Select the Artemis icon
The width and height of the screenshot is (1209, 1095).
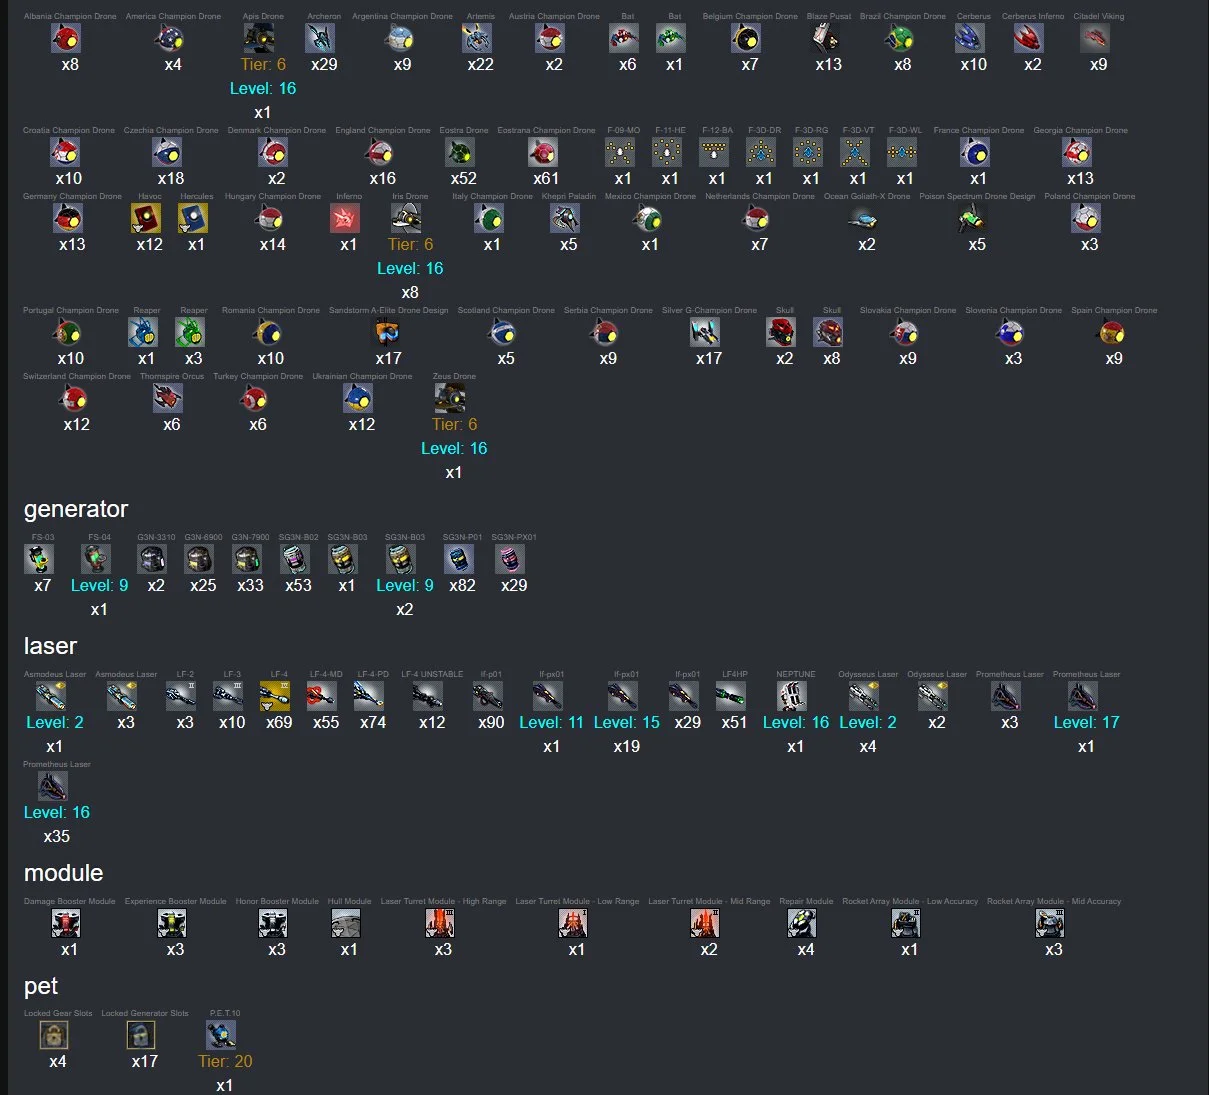(477, 38)
